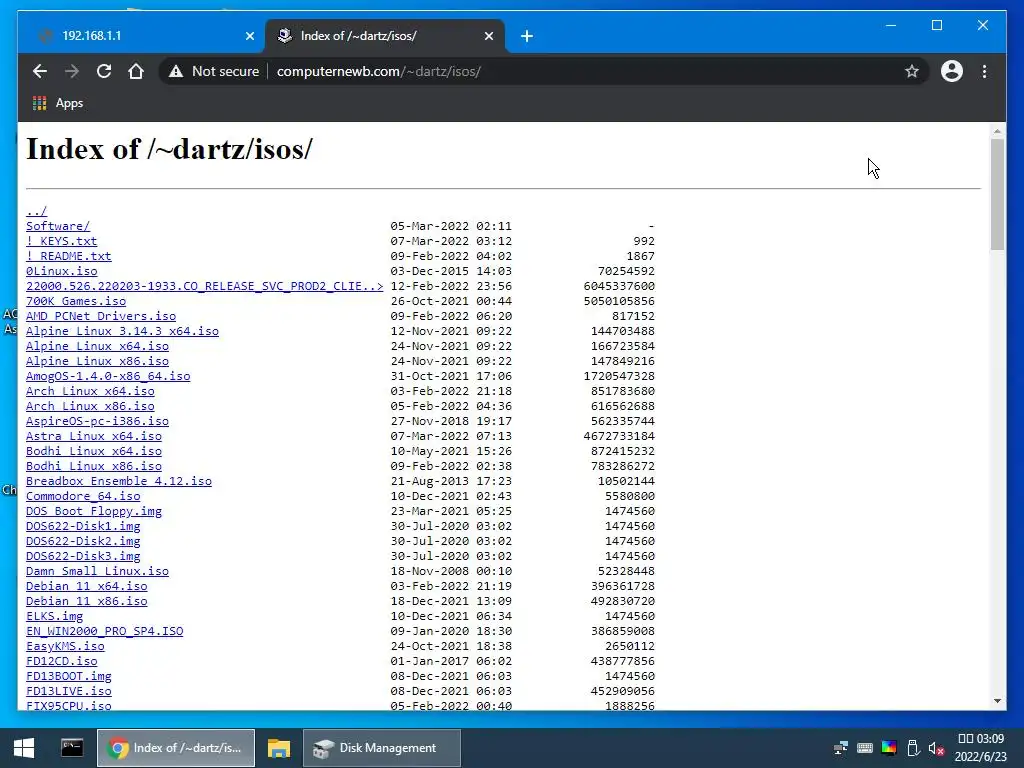The height and width of the screenshot is (768, 1024).
Task: Download Bodhi_Linux_x86.iso
Action: pos(94,466)
